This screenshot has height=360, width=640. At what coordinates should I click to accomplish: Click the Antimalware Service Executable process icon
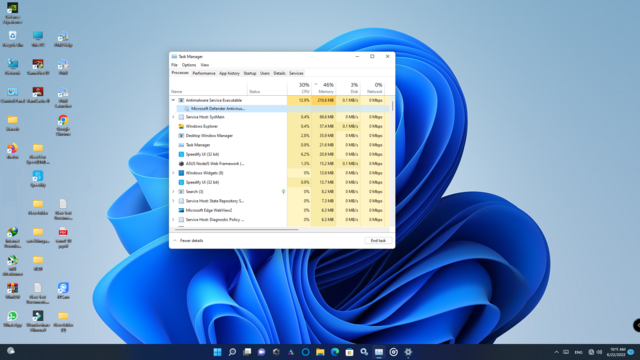click(181, 100)
